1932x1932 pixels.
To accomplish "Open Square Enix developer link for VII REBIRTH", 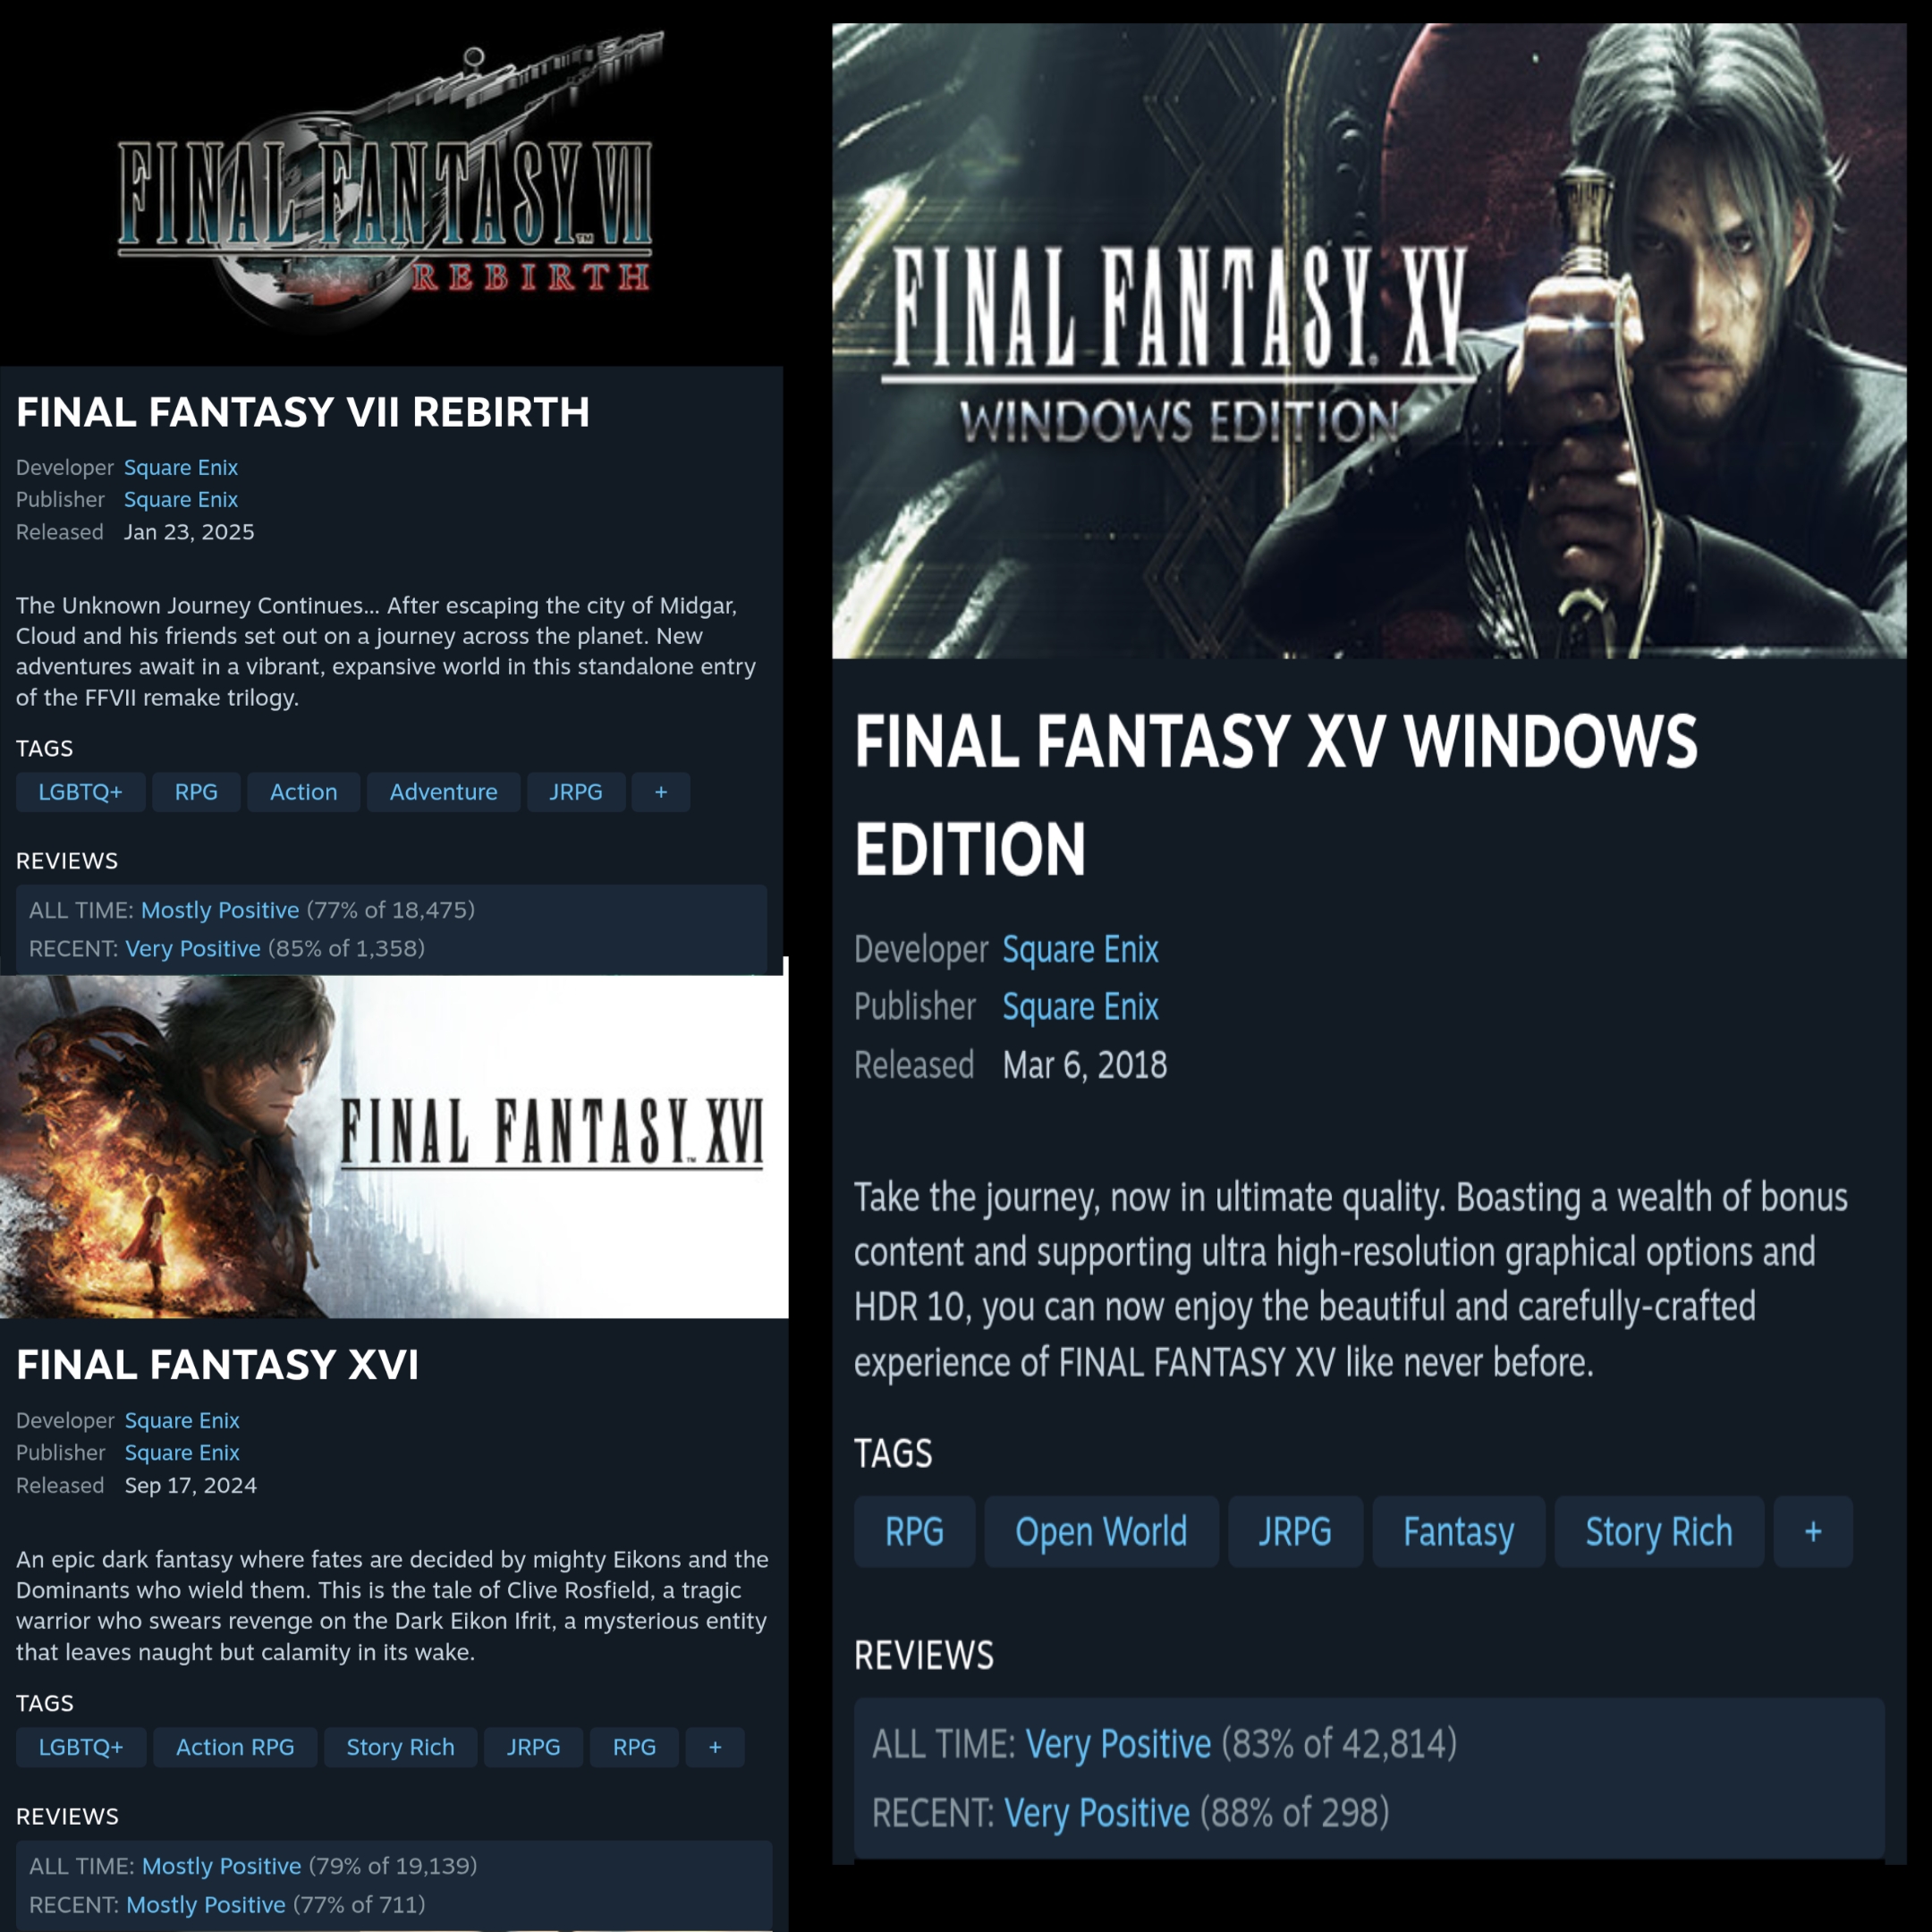I will (x=181, y=467).
